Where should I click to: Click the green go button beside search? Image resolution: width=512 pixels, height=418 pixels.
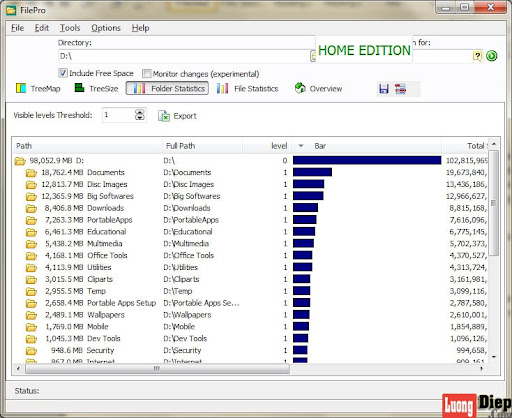[x=491, y=56]
